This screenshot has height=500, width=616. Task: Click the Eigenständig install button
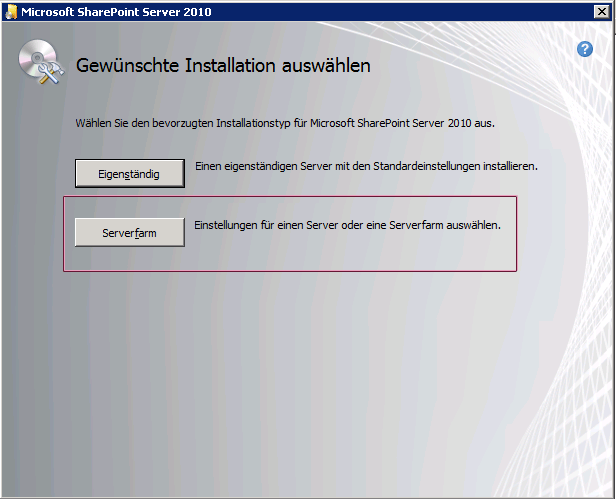pos(130,173)
